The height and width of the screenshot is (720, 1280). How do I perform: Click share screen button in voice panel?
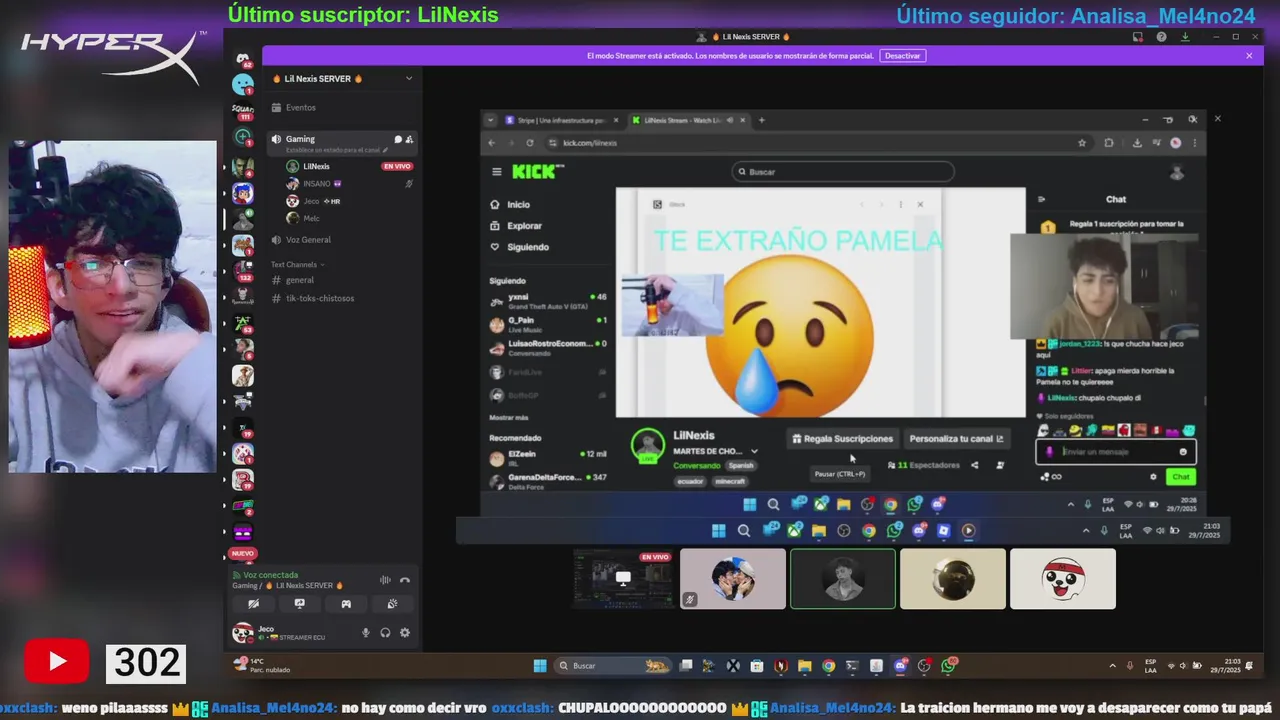(x=299, y=604)
